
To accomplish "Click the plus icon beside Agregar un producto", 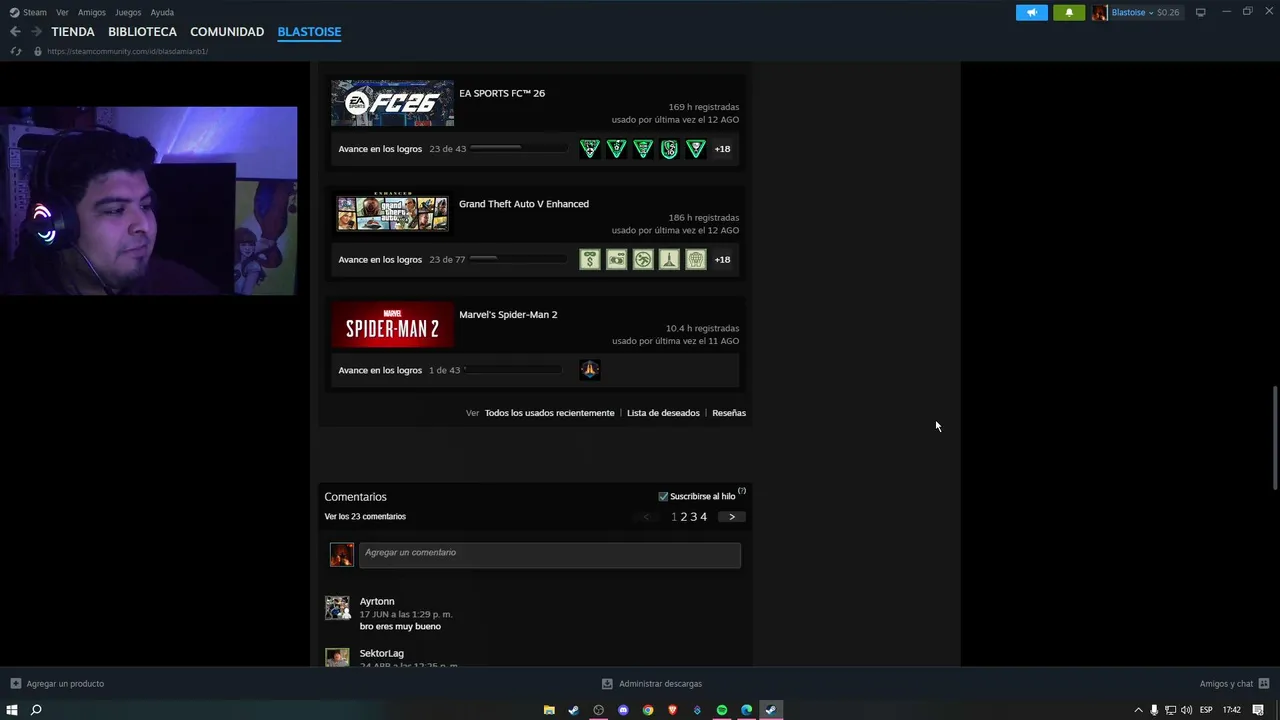I will point(15,684).
